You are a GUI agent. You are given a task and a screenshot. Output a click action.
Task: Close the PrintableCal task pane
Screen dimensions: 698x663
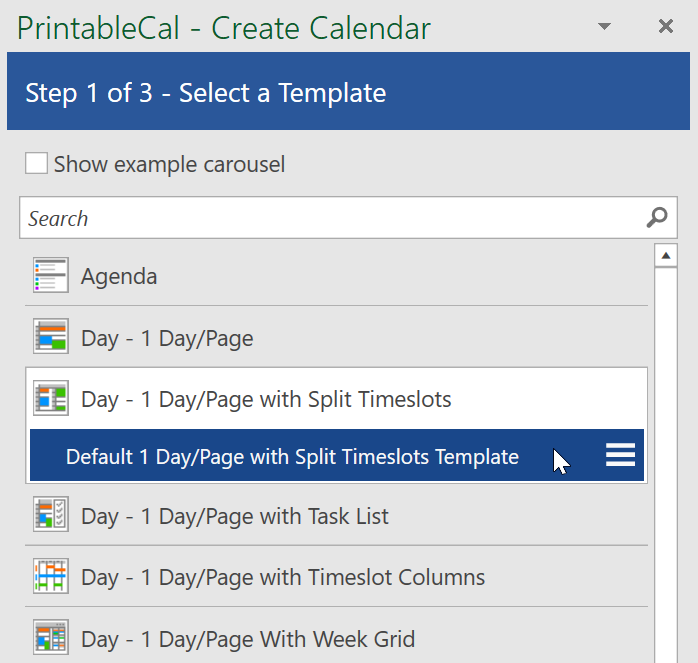point(666,26)
